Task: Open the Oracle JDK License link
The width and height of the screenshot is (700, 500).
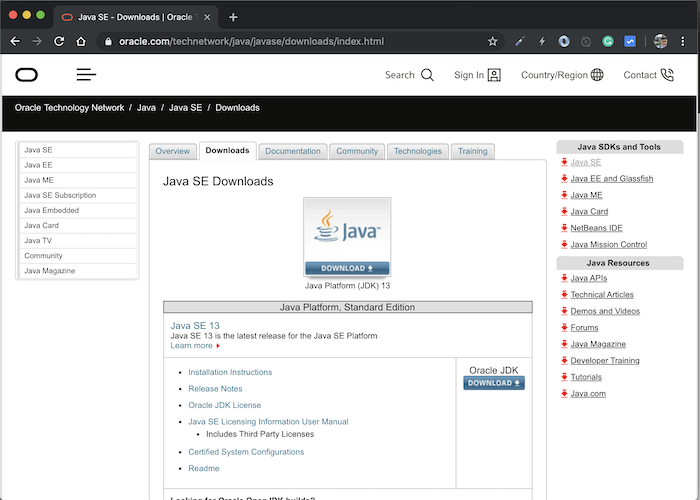Action: pyautogui.click(x=225, y=405)
